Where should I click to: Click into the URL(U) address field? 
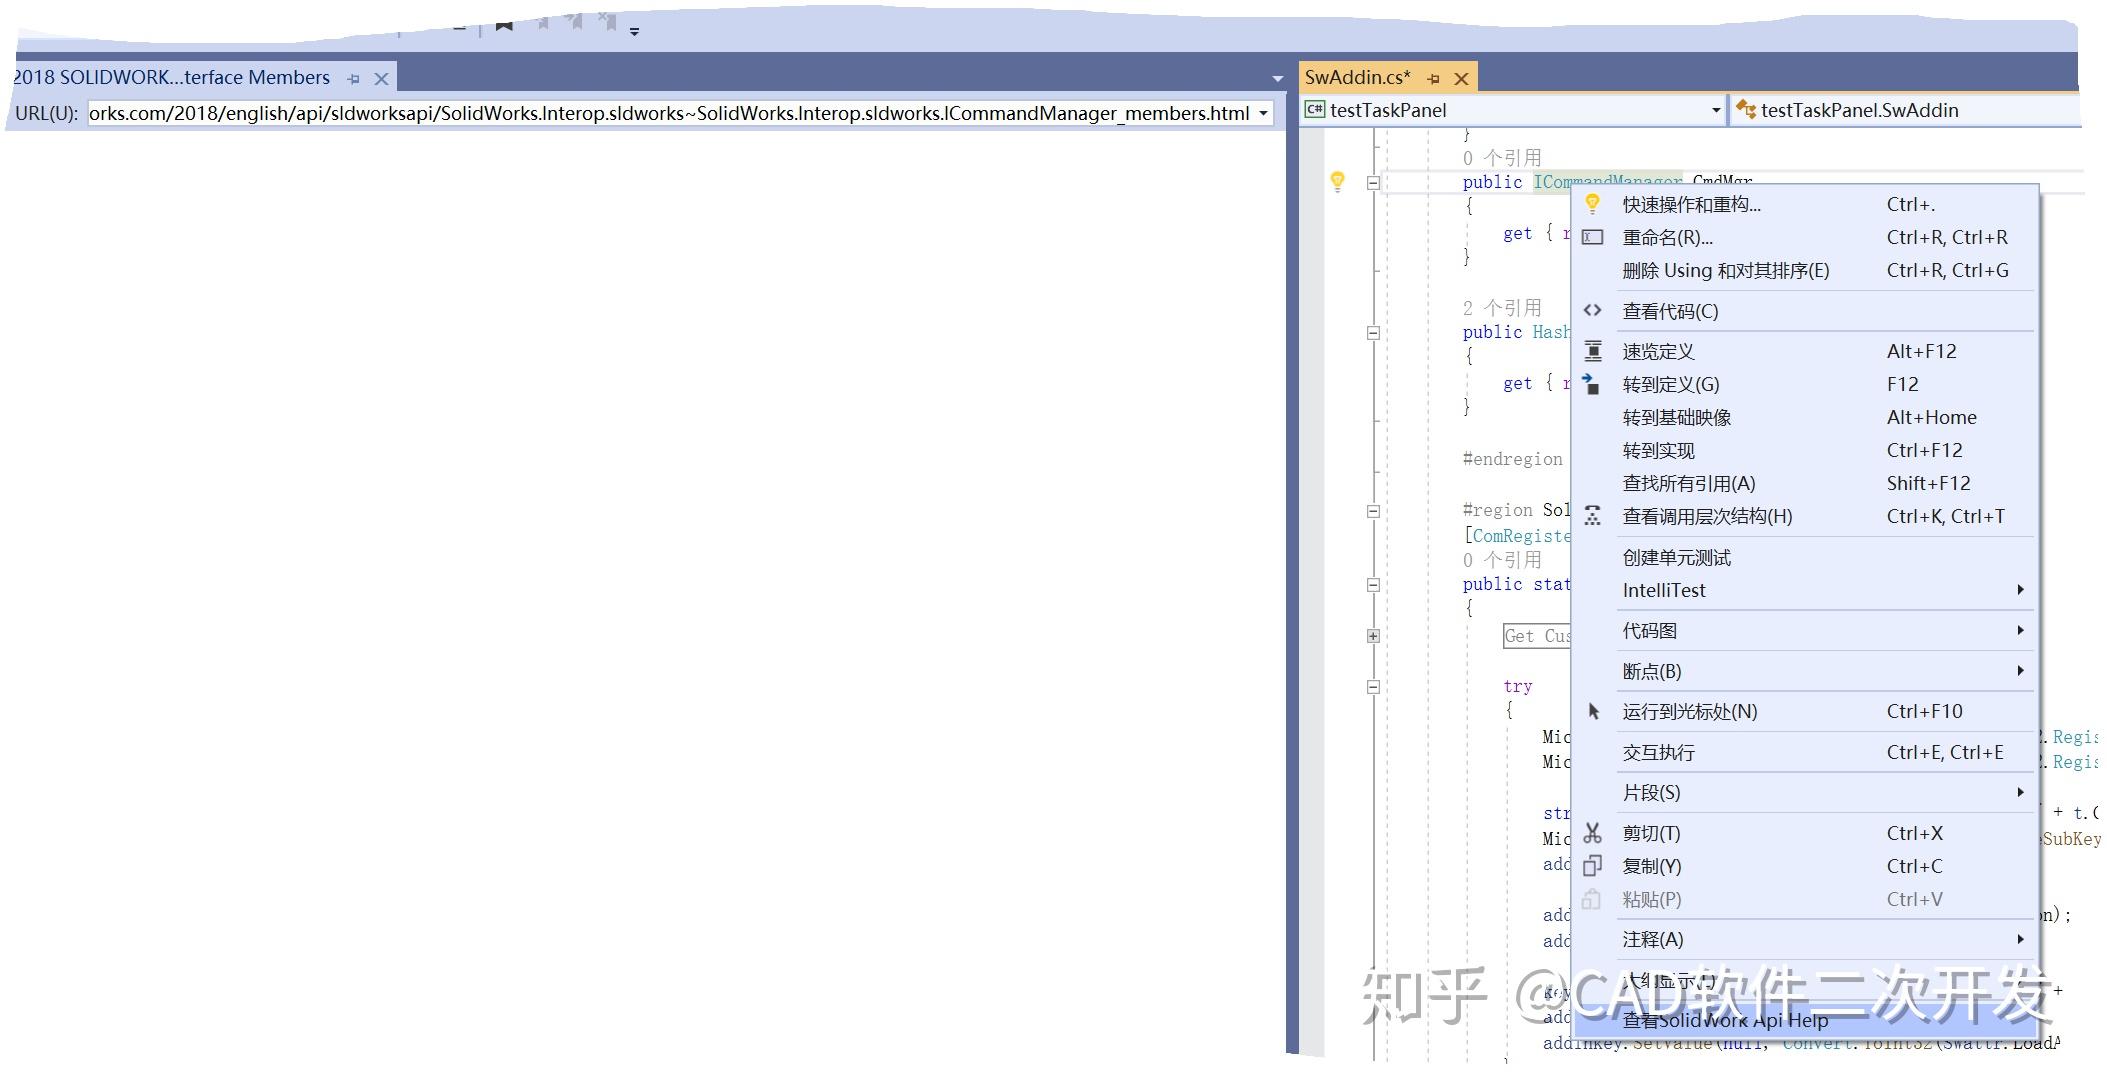[670, 113]
